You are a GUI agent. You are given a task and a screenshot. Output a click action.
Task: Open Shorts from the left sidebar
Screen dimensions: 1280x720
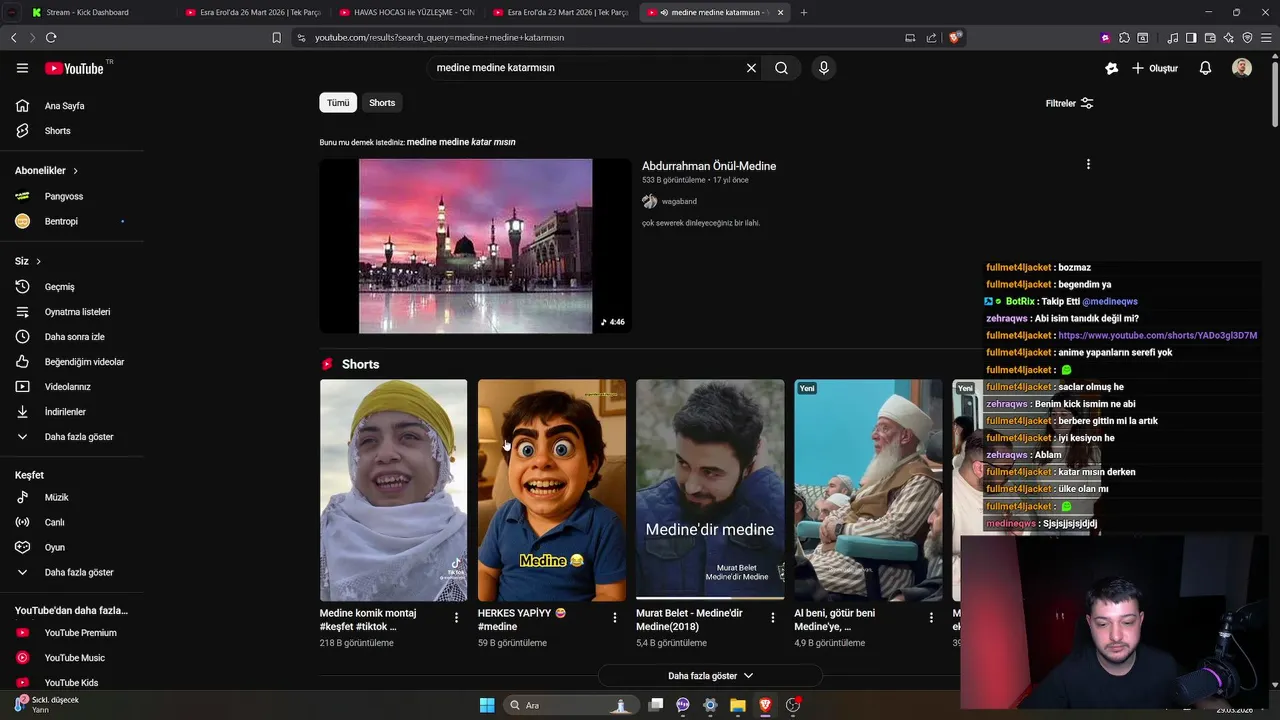pos(58,131)
